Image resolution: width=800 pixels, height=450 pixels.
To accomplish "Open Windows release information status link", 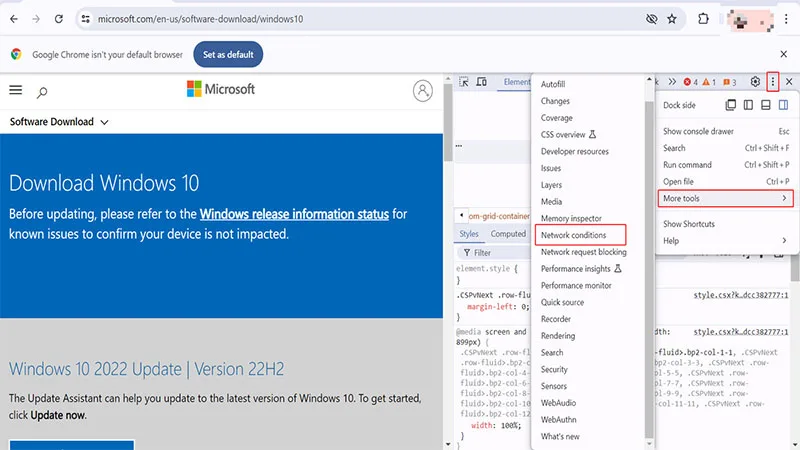I will pos(294,214).
